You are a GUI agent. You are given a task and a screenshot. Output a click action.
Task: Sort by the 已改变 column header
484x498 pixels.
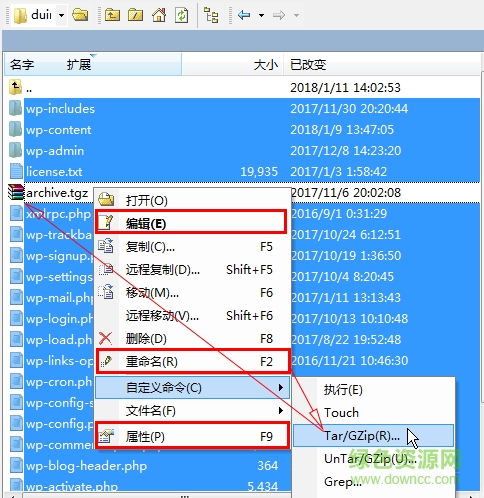[308, 64]
